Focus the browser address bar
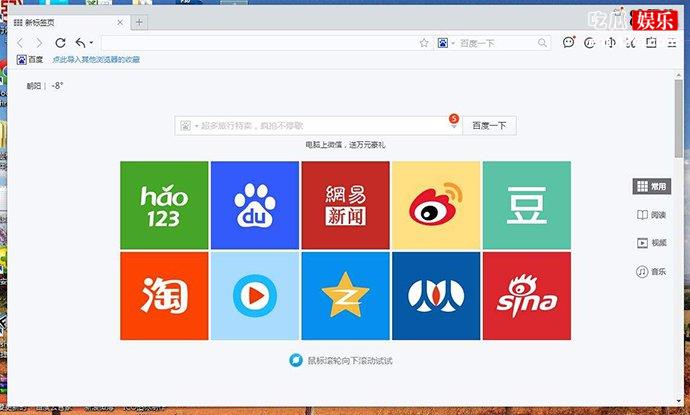This screenshot has height=415, width=690. 260,43
